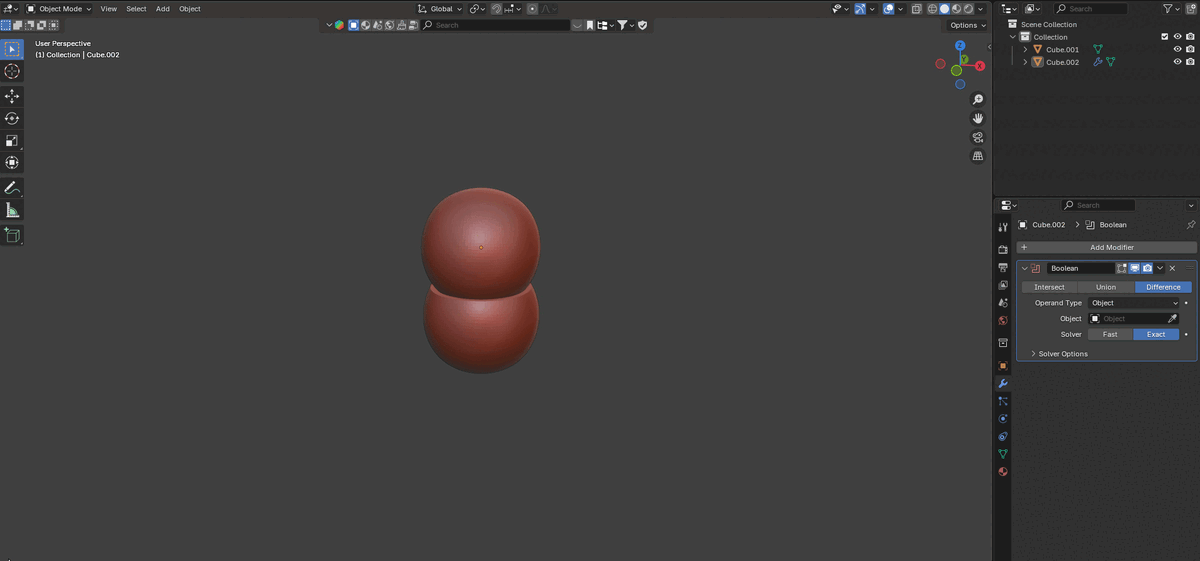Switch the Boolean operation to Union
Image resolution: width=1200 pixels, height=561 pixels.
click(x=1106, y=287)
